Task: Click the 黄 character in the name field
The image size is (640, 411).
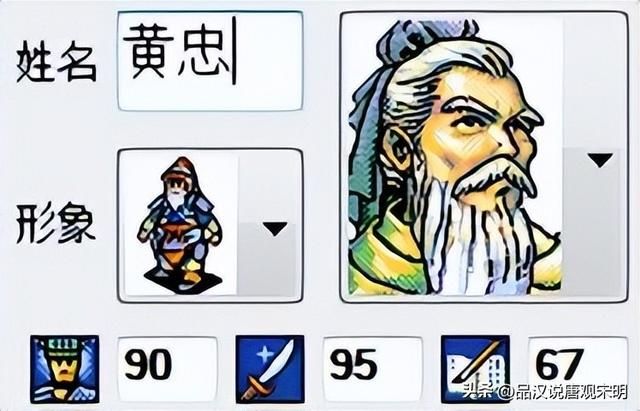Action: 149,51
